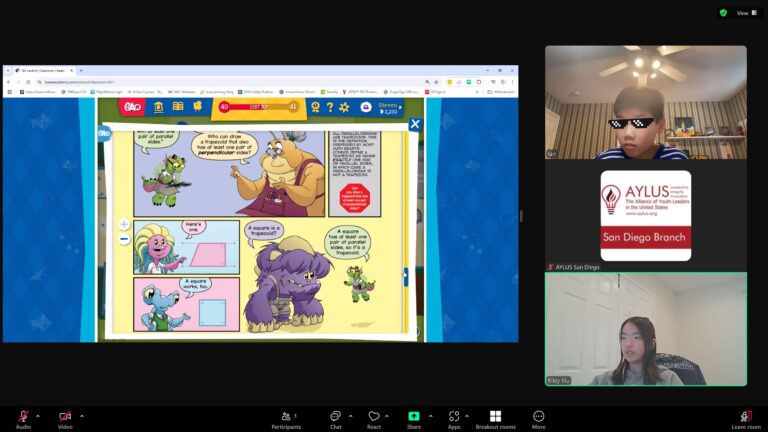Click the red BA Beast Academy logo

(x=132, y=107)
